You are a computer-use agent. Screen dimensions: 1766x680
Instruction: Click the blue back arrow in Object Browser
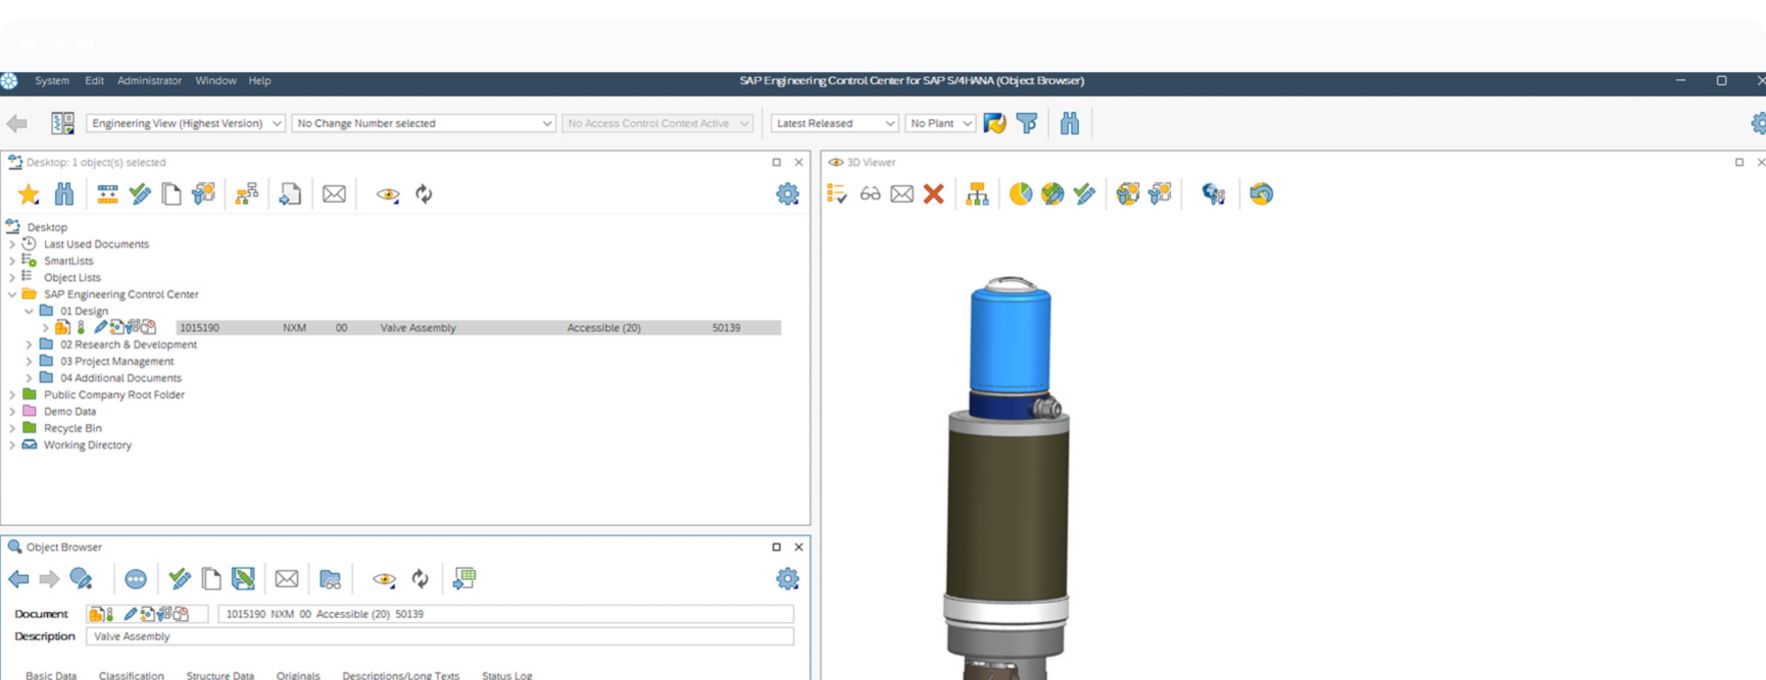click(x=18, y=579)
